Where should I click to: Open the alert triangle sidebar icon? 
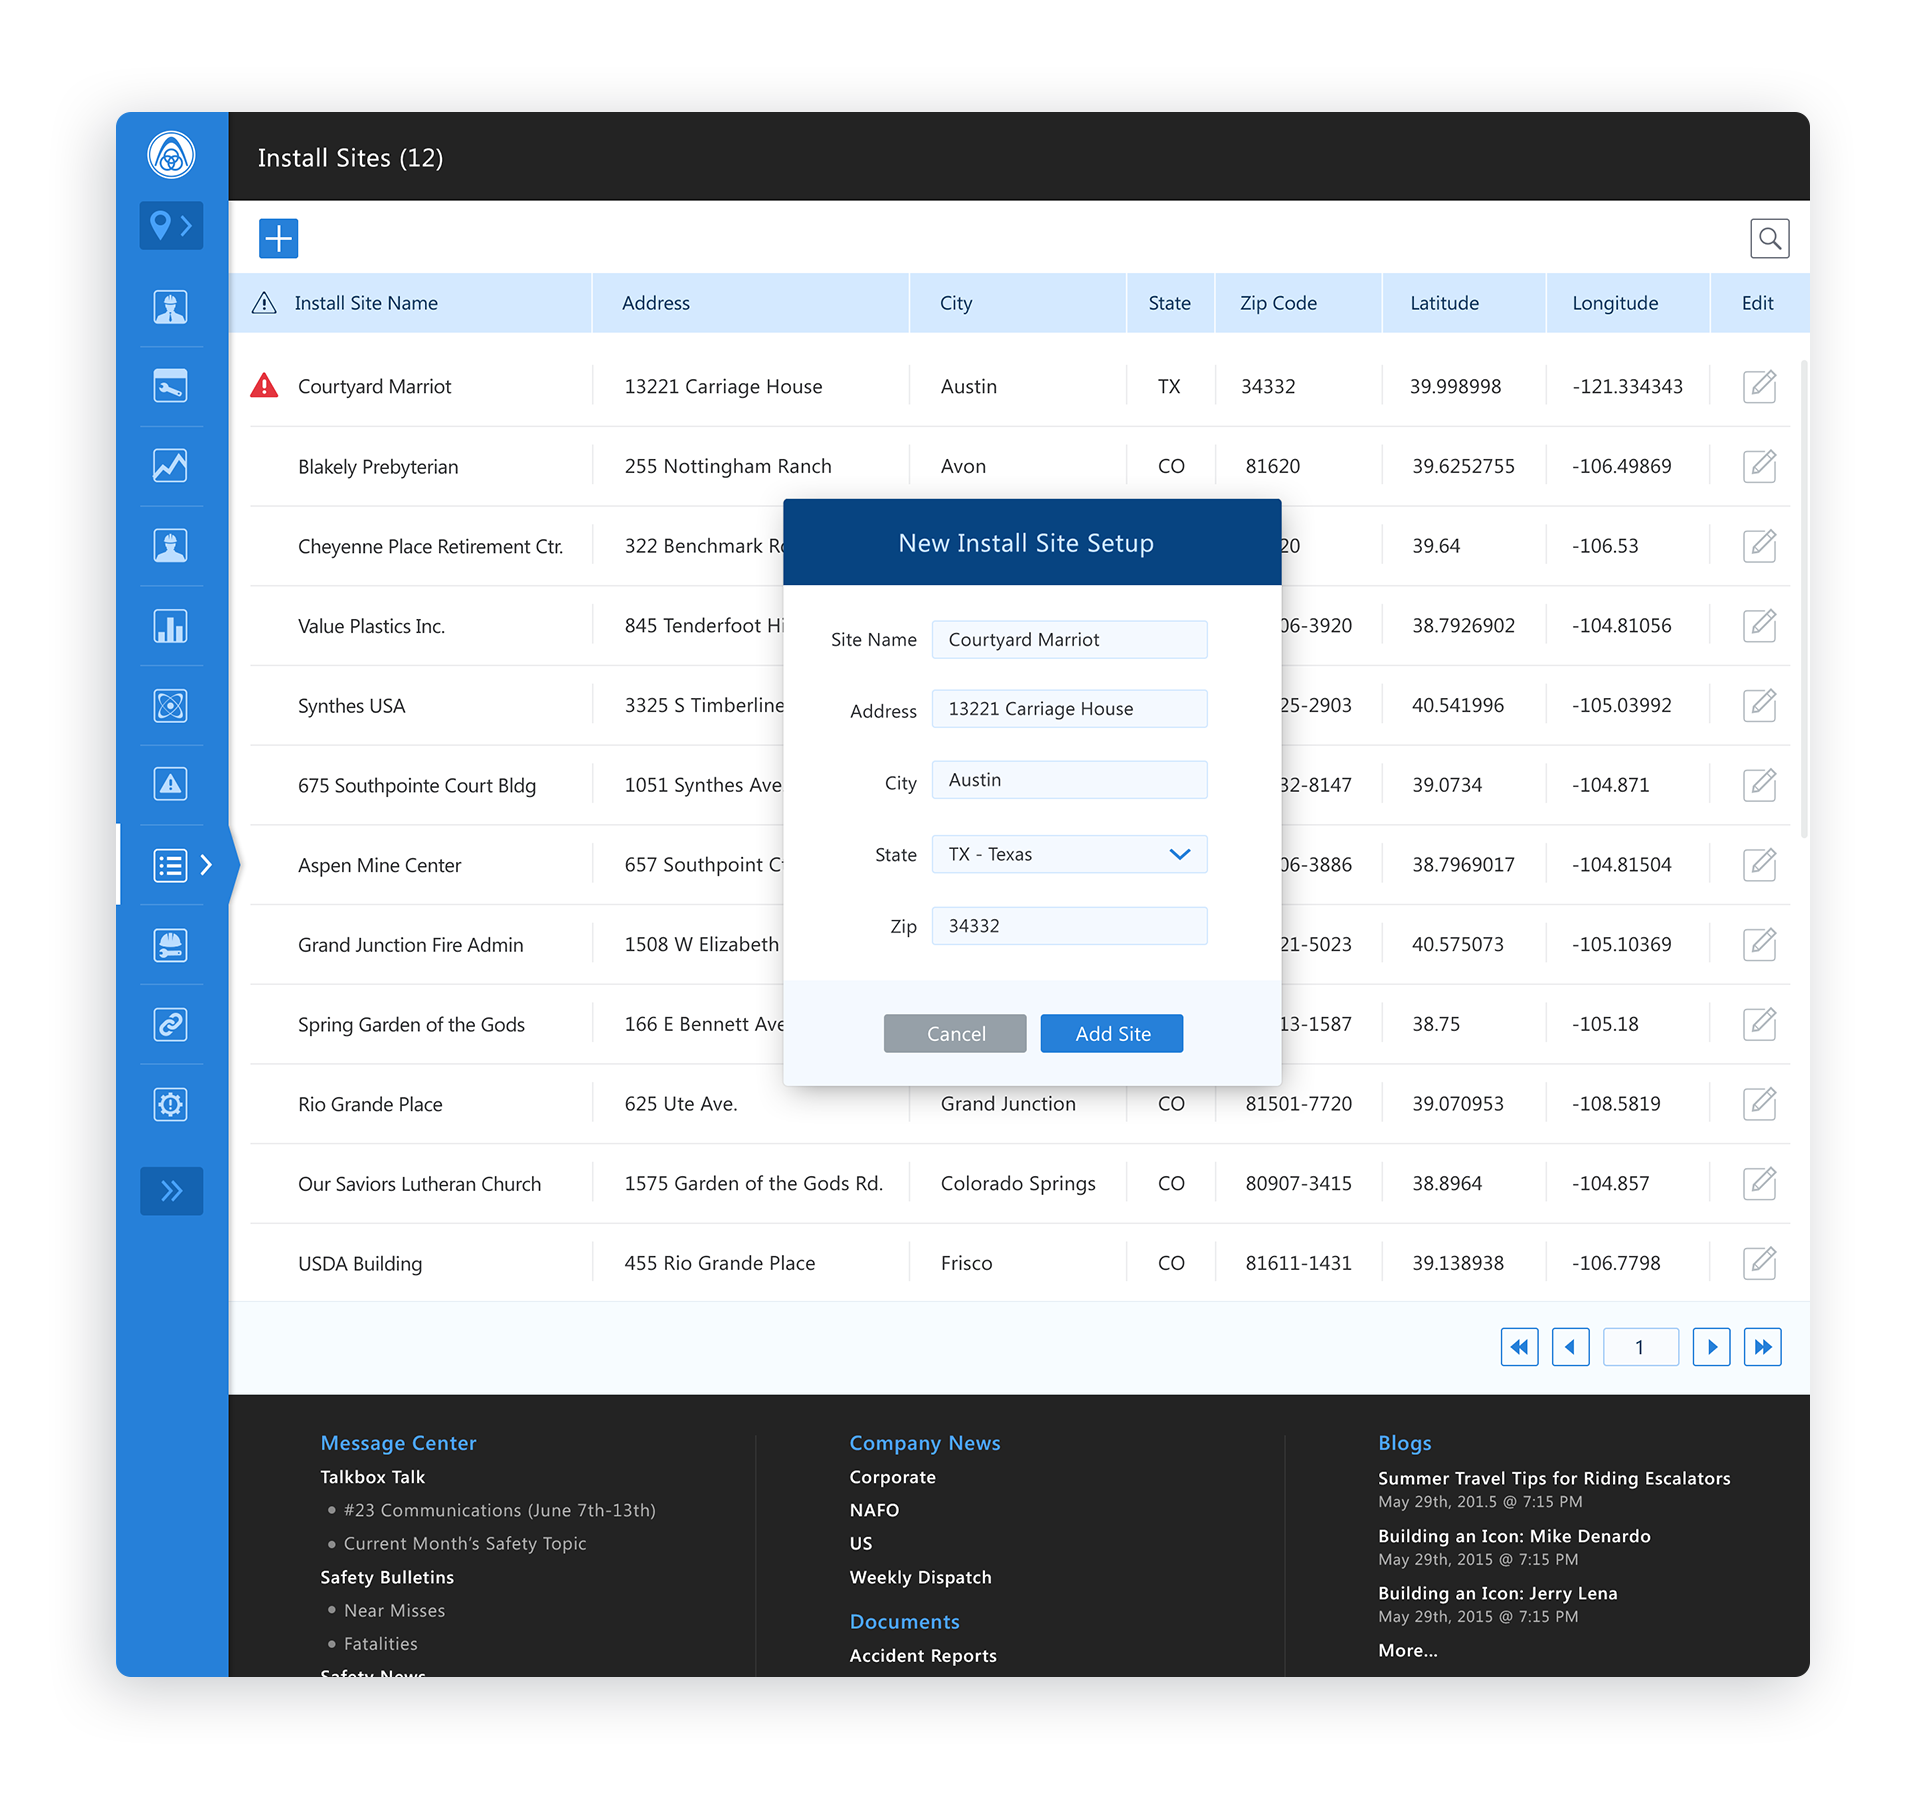[171, 784]
